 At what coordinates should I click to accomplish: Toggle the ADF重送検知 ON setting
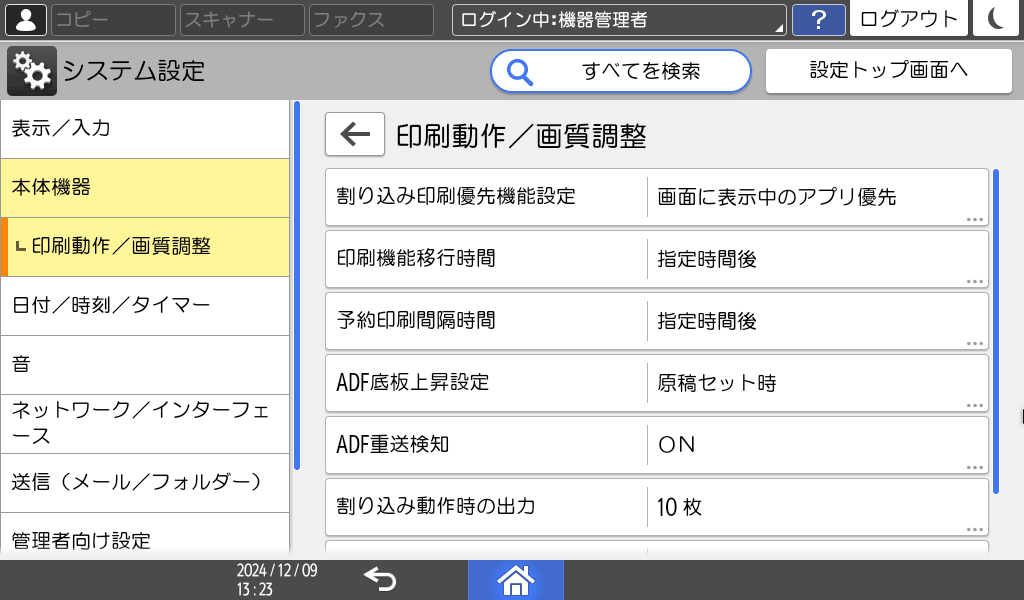(657, 444)
